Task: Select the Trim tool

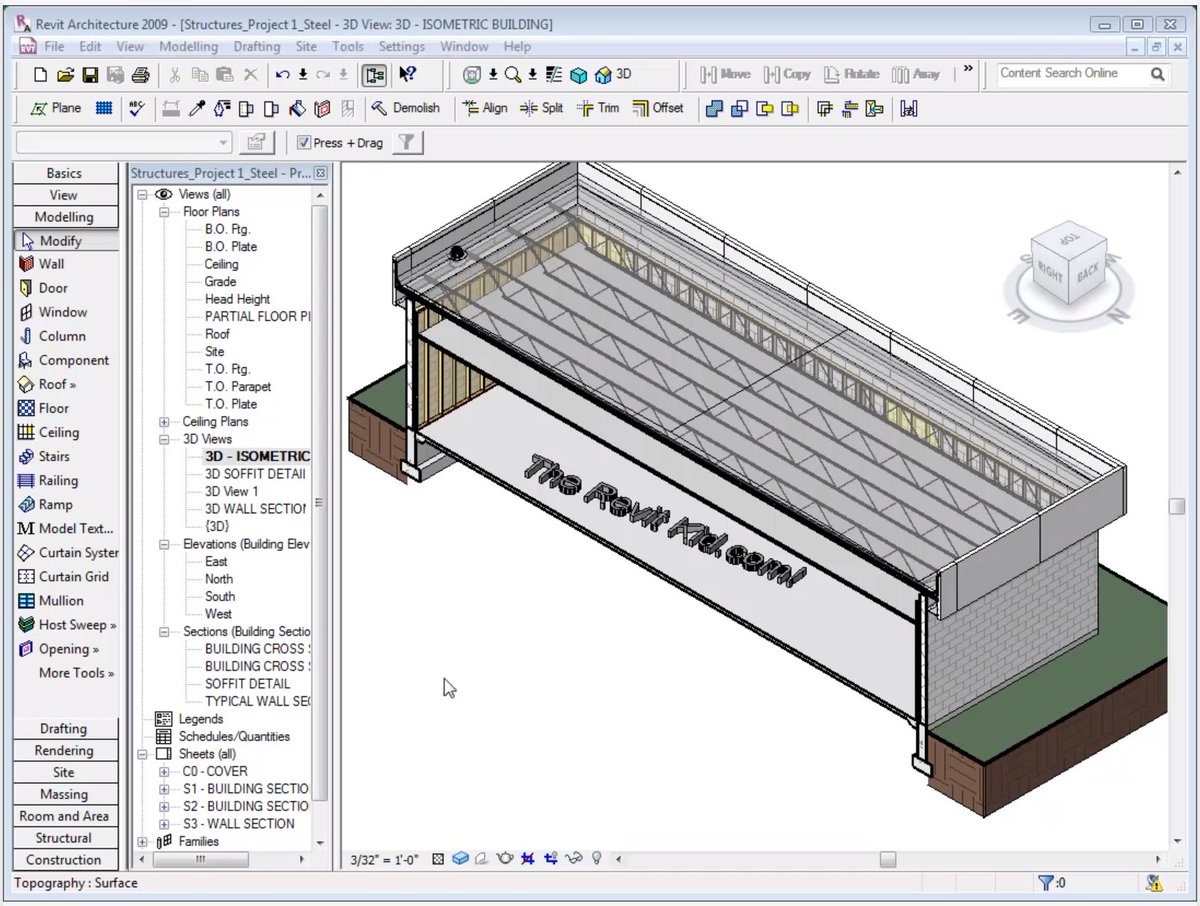Action: pos(598,108)
